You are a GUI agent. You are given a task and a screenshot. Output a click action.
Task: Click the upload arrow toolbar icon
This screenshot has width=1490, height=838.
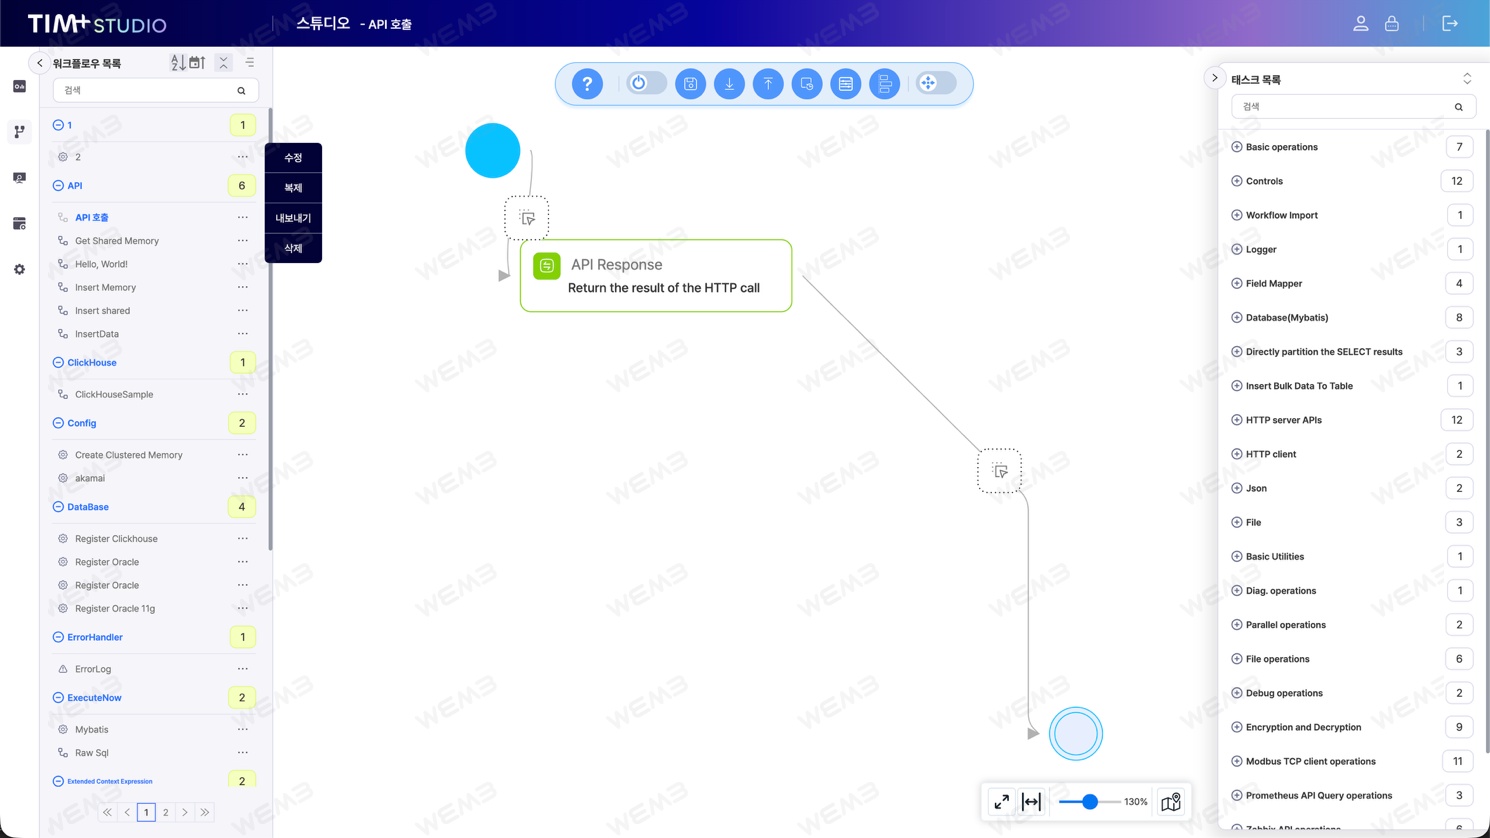(768, 84)
